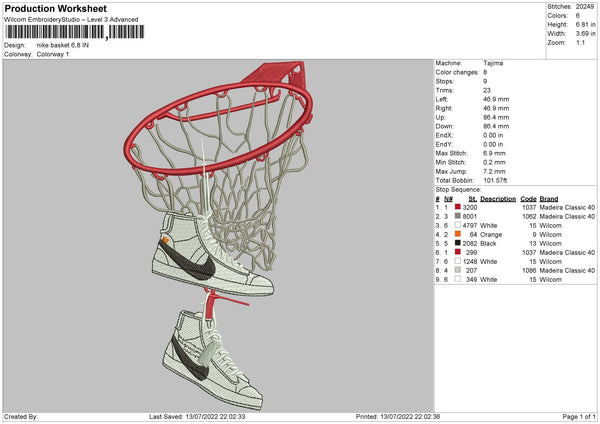600x424 pixels.
Task: Click the 'Orange' description in stop 4
Action: [491, 235]
